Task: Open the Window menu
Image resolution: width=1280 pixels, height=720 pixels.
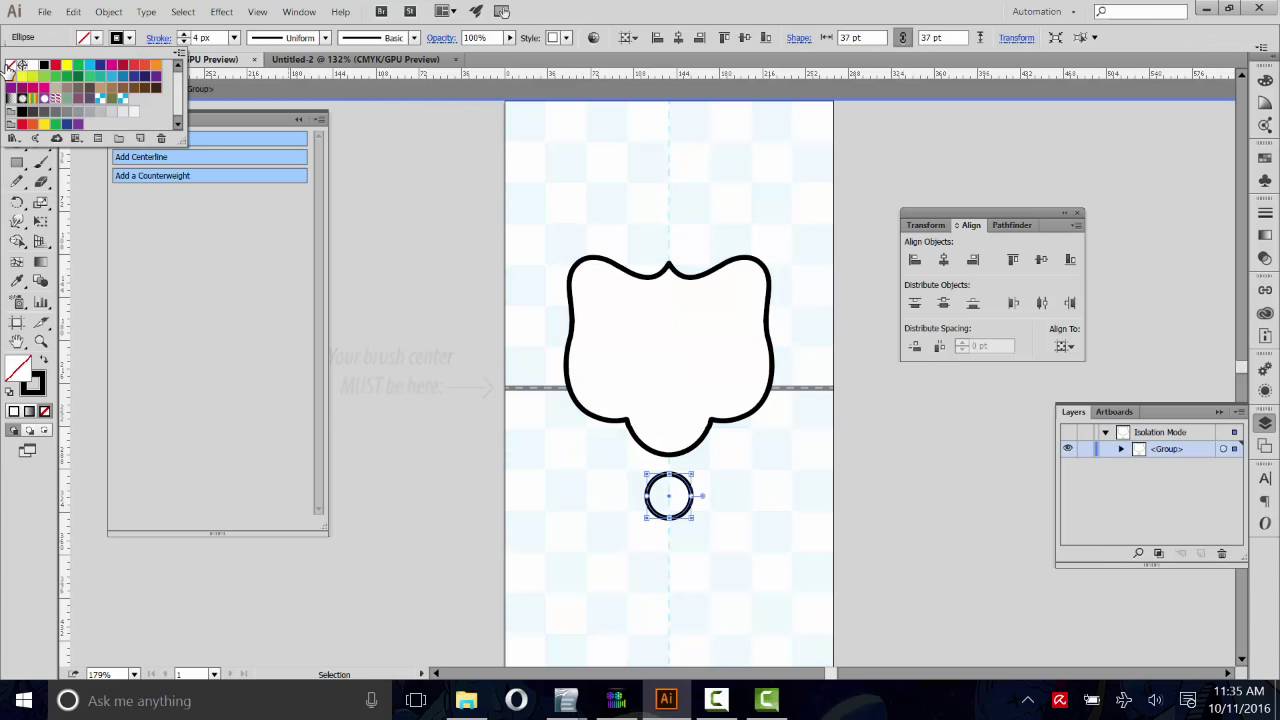Action: (299, 12)
